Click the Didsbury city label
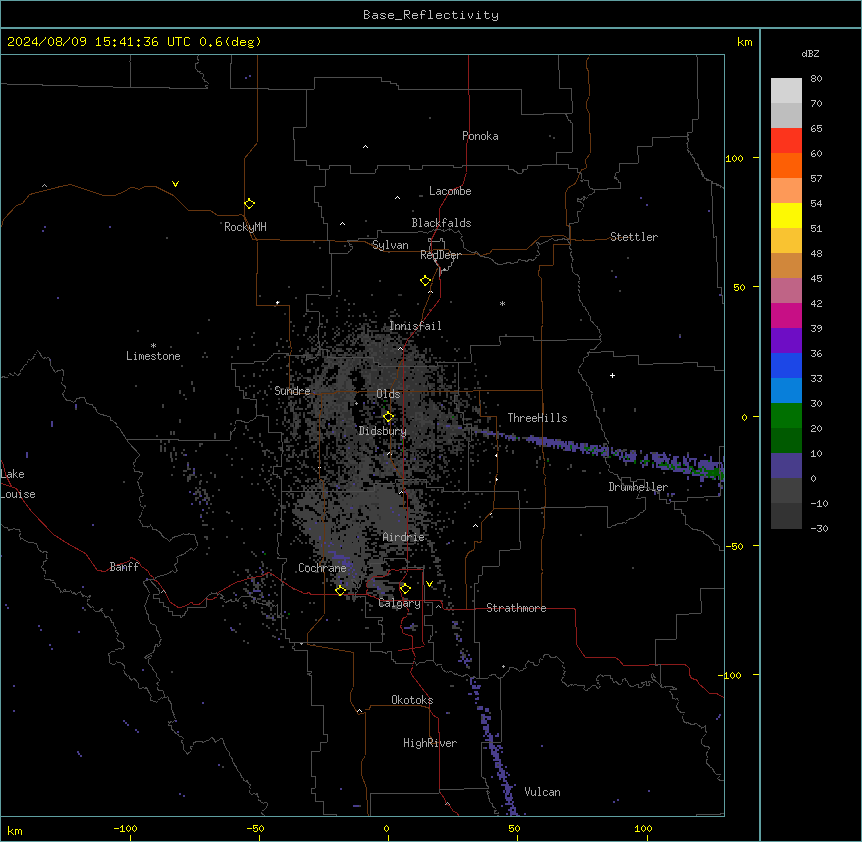Screen dimensions: 862x842 click(383, 431)
